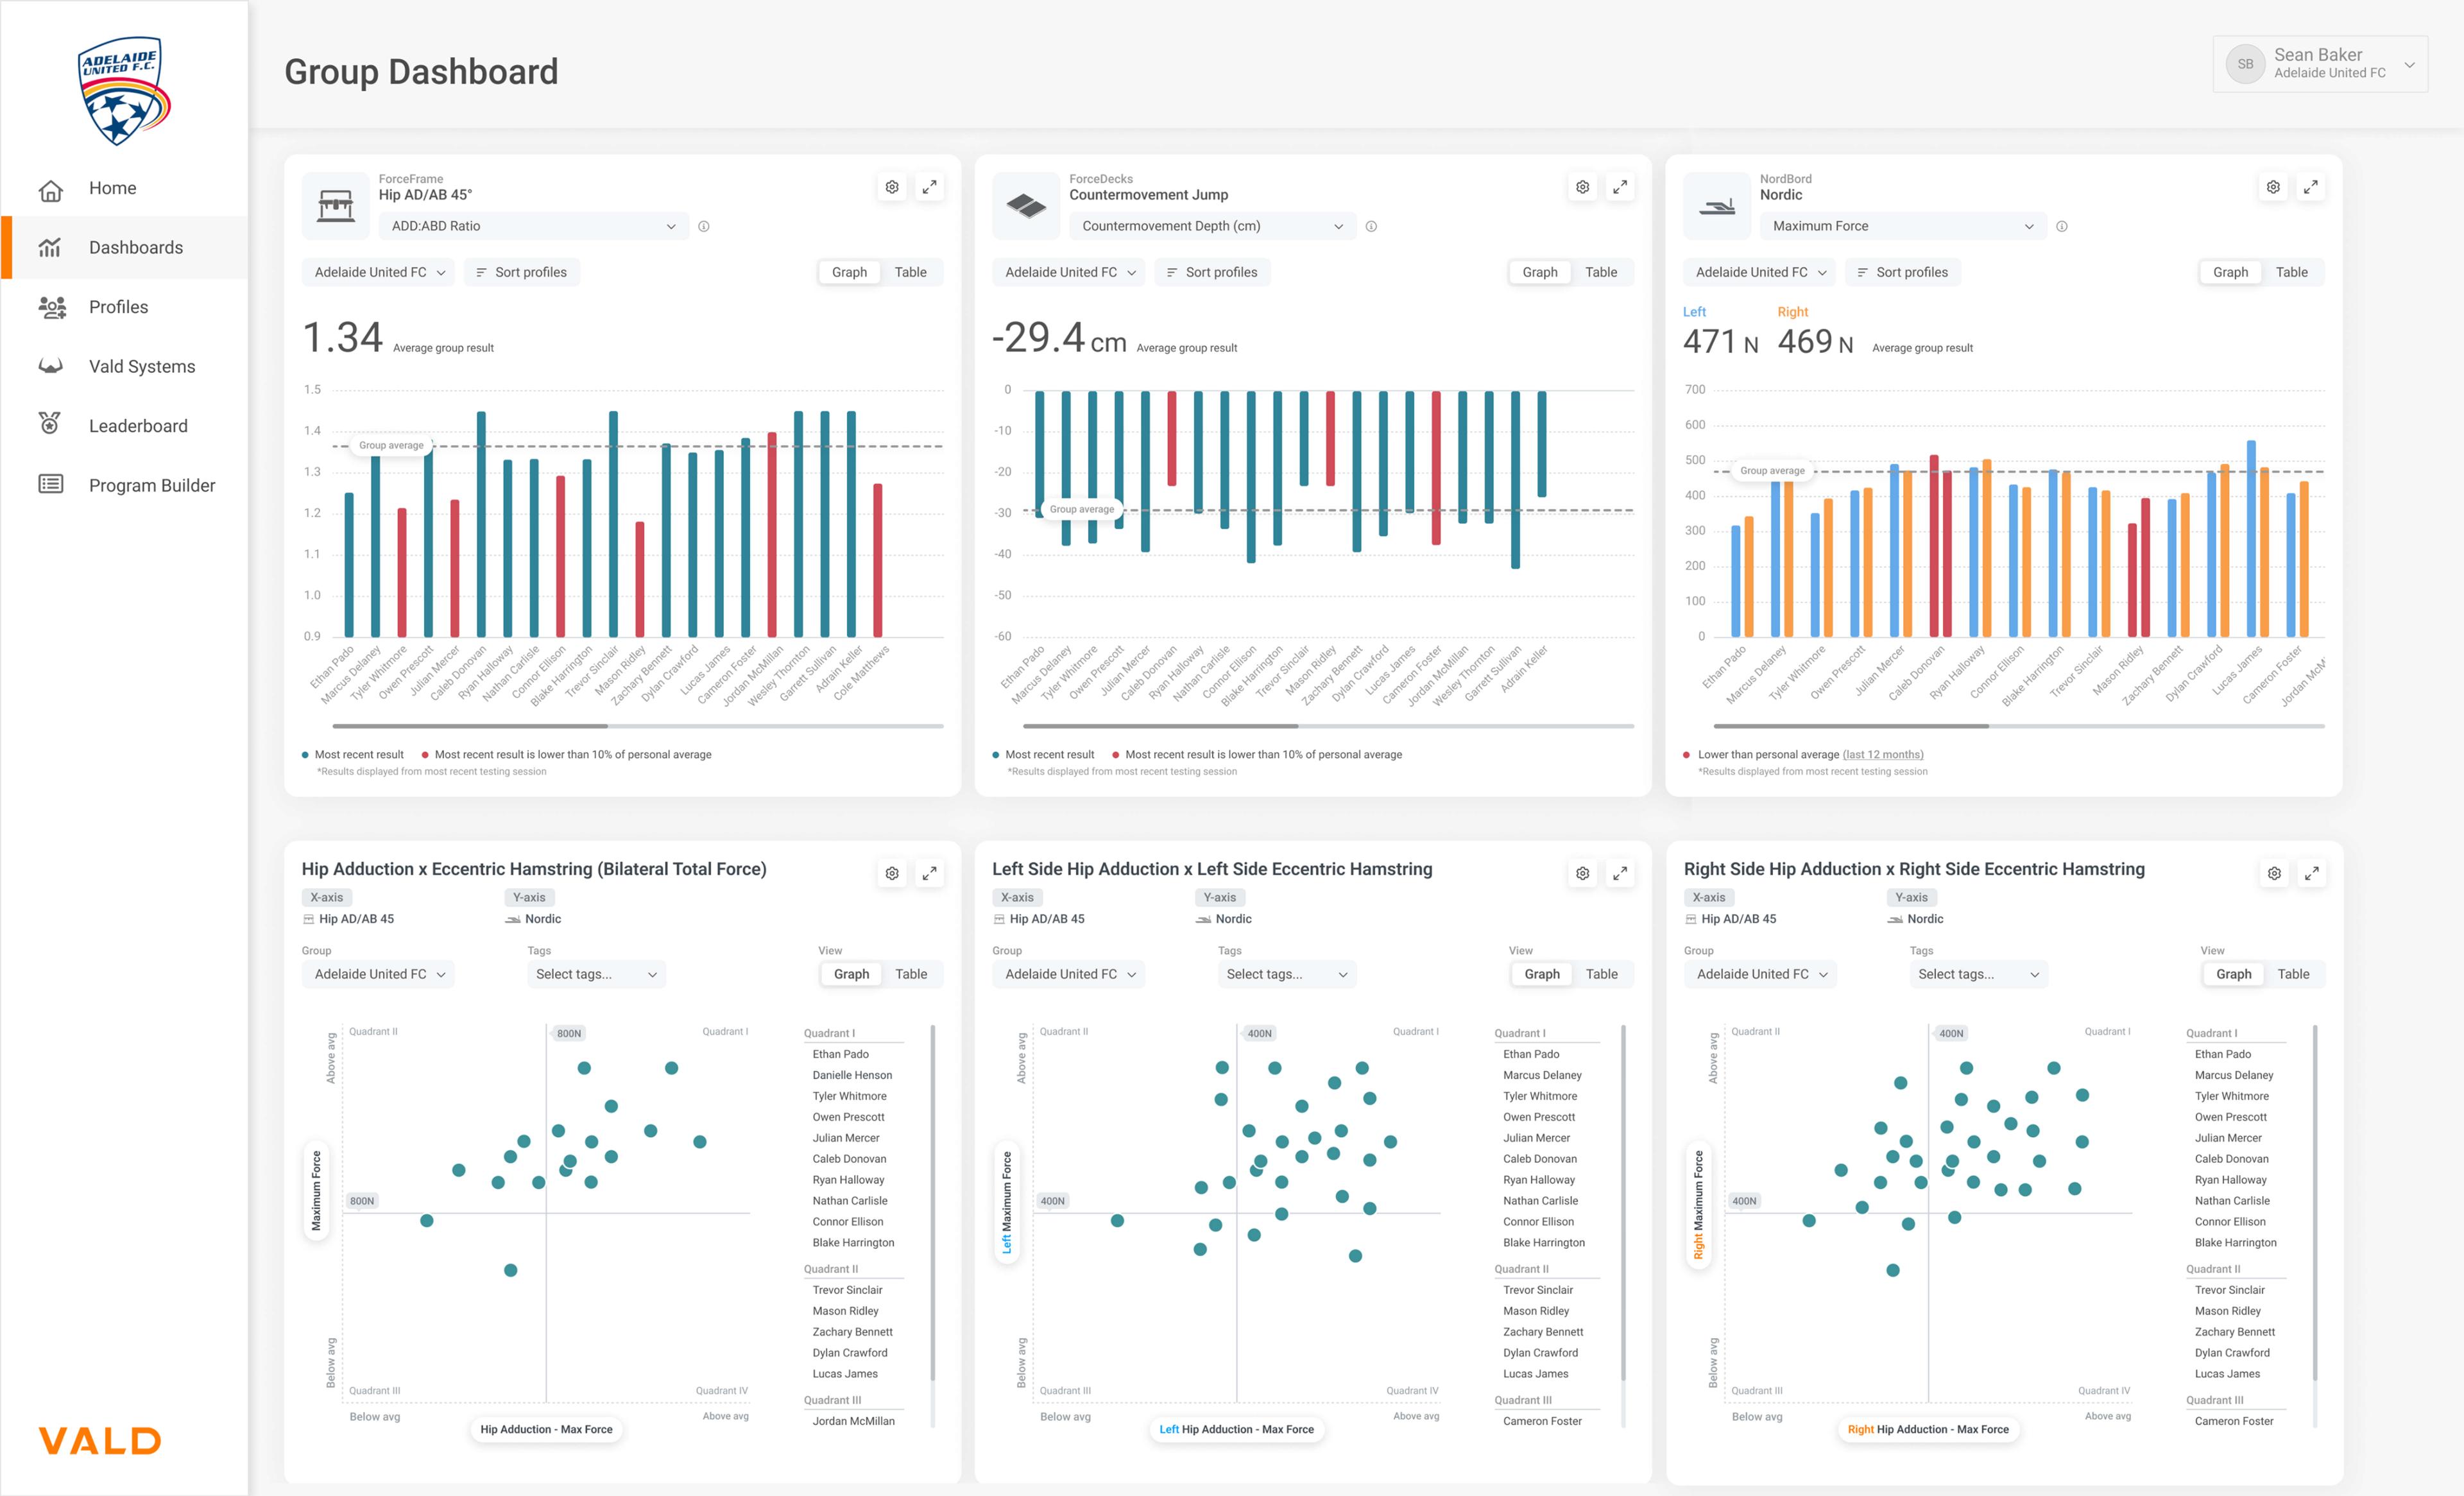Open the ADD:ABD Ratio metric dropdown
The image size is (2464, 1496).
pyautogui.click(x=534, y=226)
